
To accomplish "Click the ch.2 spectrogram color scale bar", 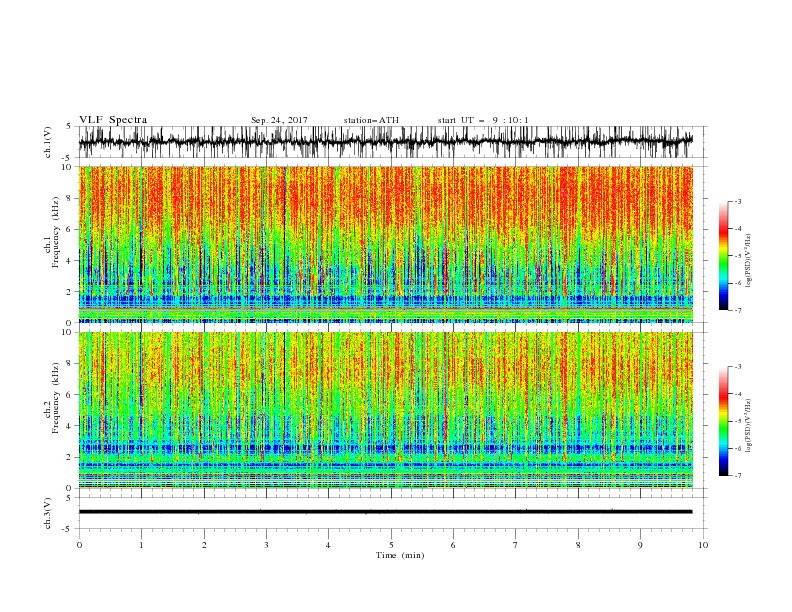I will 723,421.
